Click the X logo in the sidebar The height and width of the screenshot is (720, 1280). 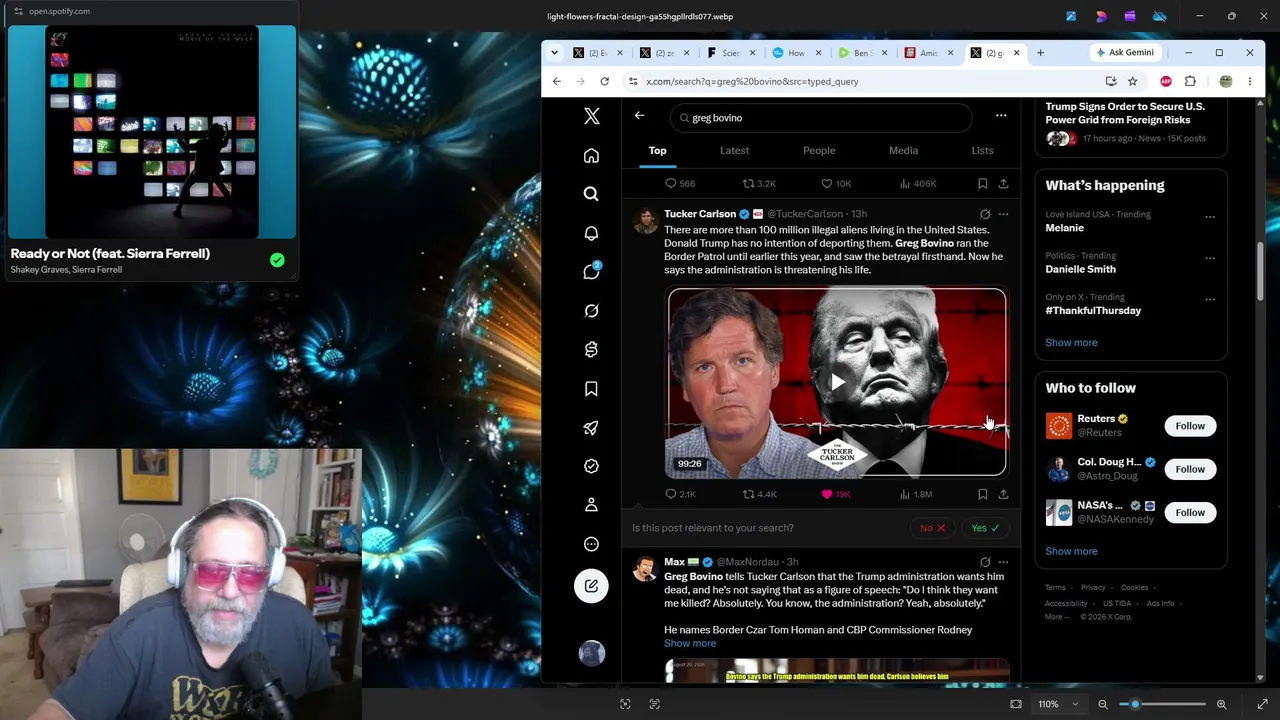(x=591, y=117)
